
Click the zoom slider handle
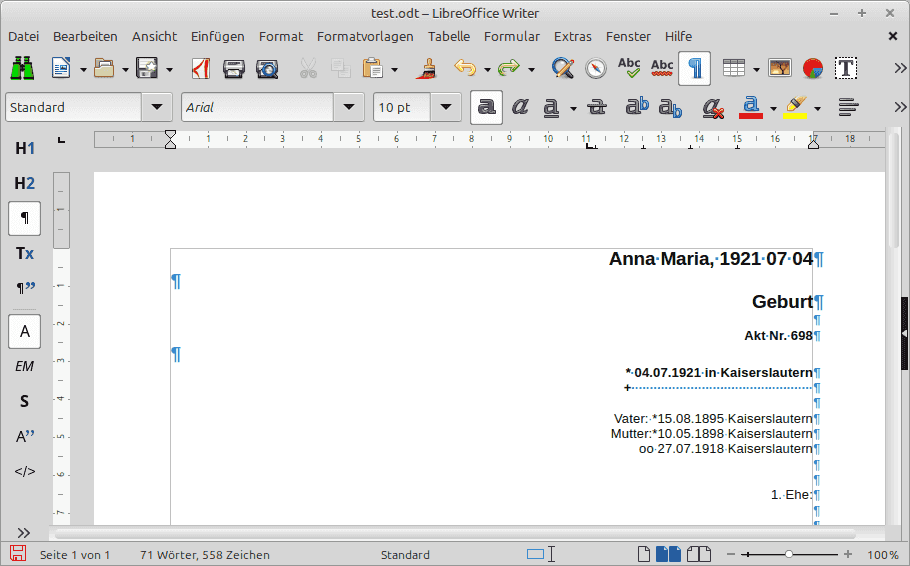pos(789,554)
